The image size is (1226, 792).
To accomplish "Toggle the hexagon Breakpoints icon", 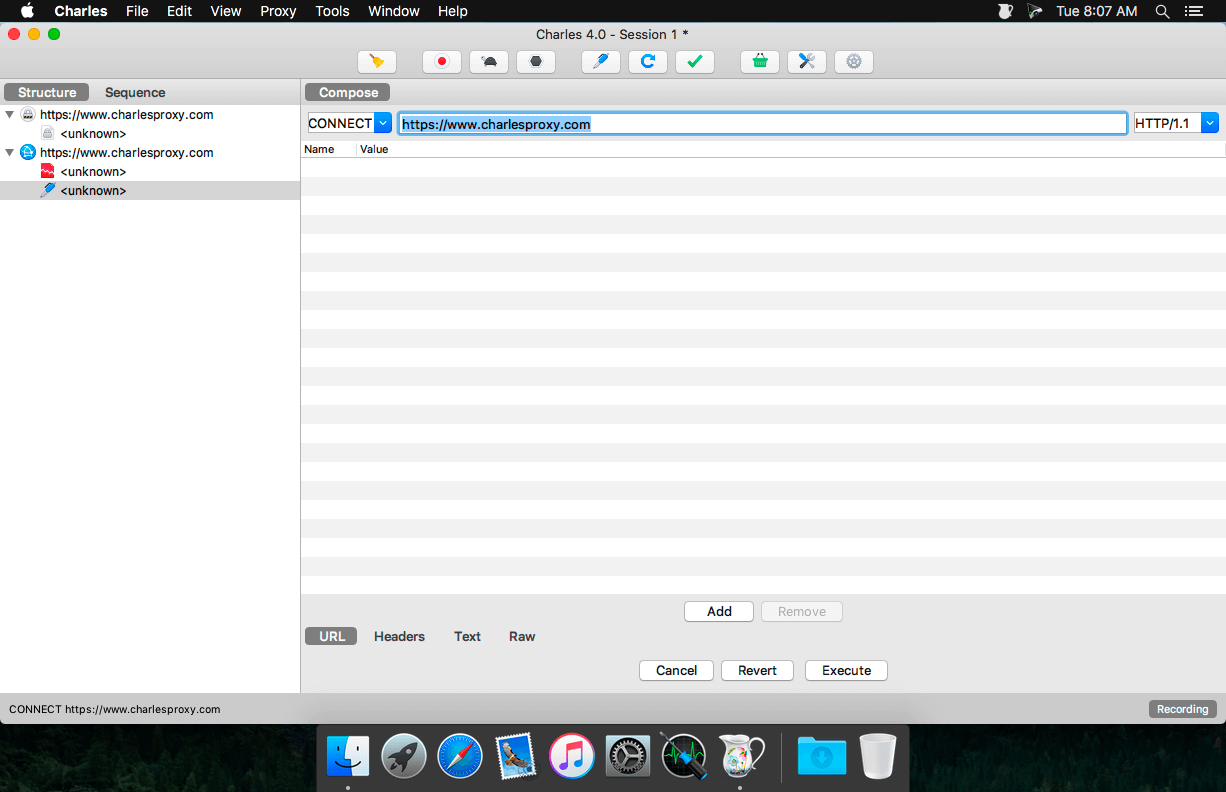I will point(536,62).
